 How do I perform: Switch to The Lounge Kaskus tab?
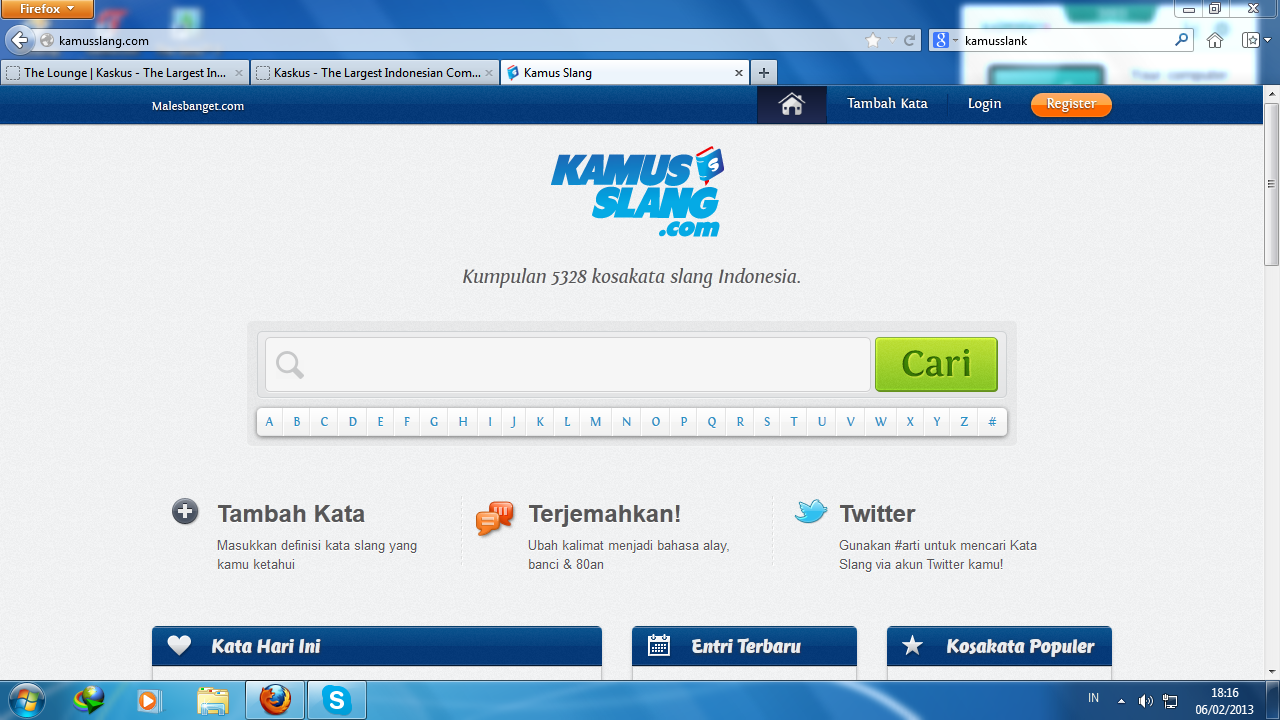(125, 73)
